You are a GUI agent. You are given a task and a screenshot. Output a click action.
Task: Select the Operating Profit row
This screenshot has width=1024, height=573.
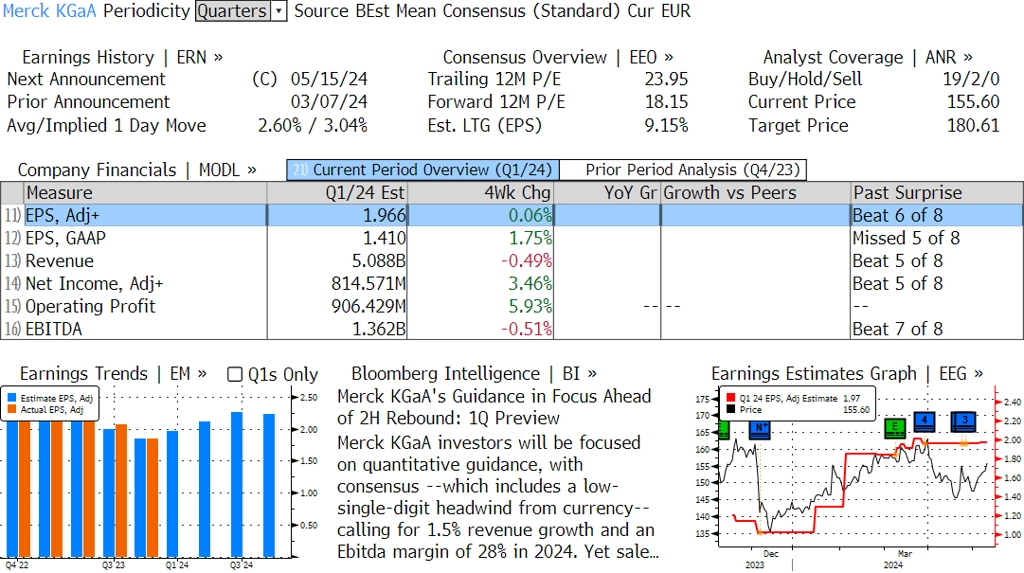tap(512, 306)
